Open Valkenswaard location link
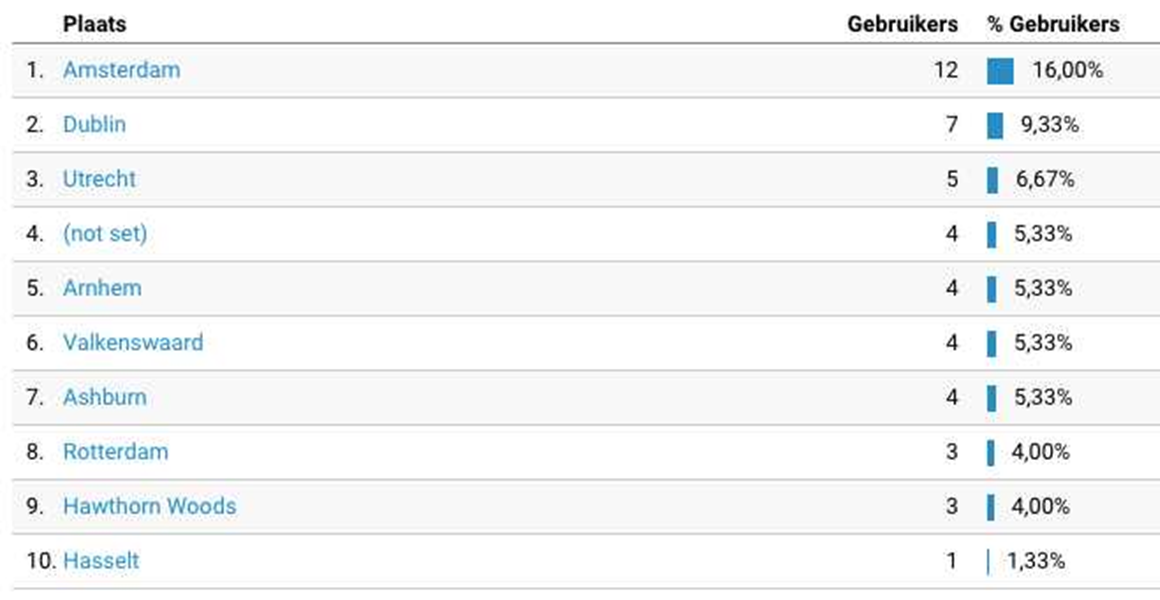This screenshot has height=600, width=1160. pyautogui.click(x=132, y=343)
